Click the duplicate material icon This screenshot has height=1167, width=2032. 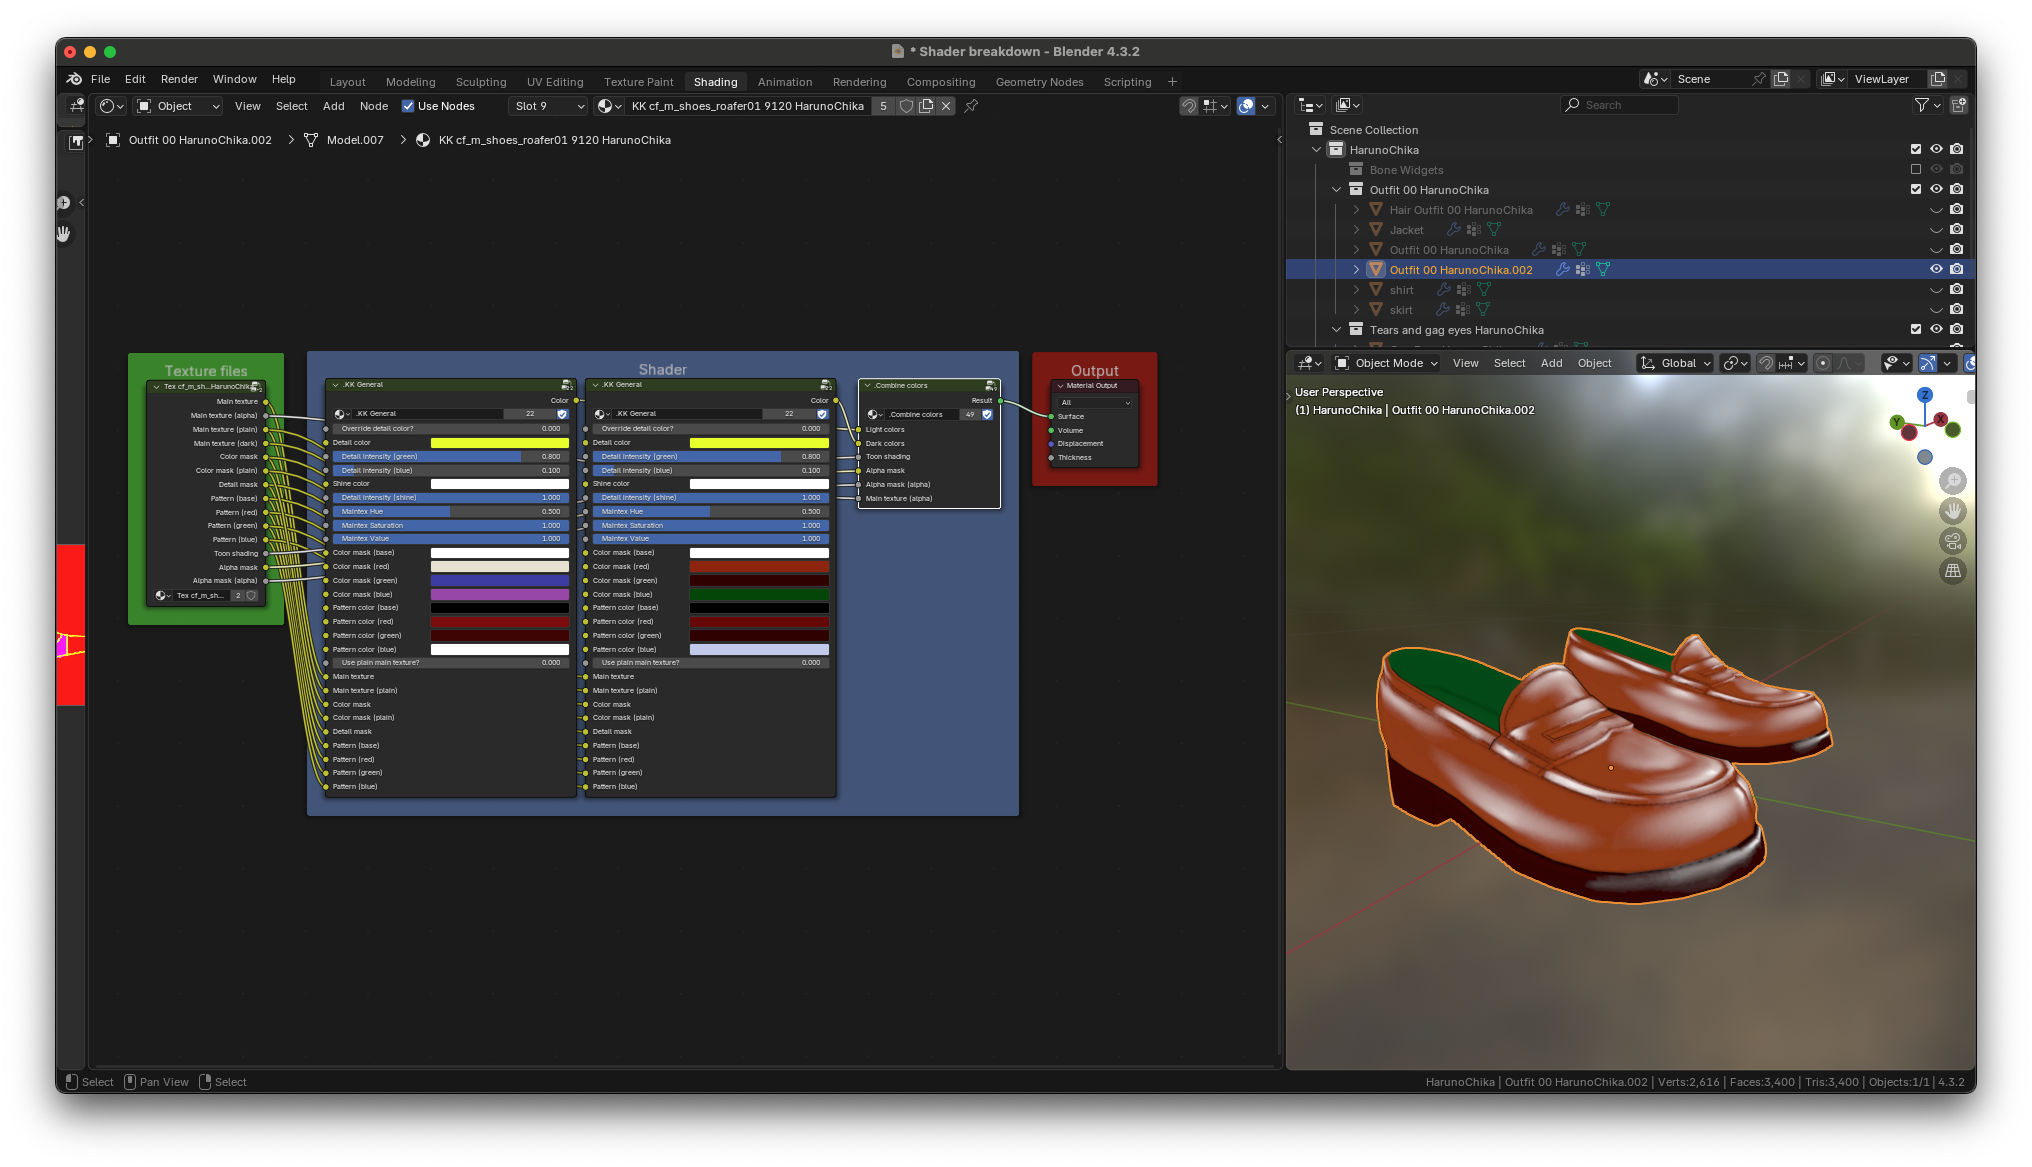click(x=926, y=106)
